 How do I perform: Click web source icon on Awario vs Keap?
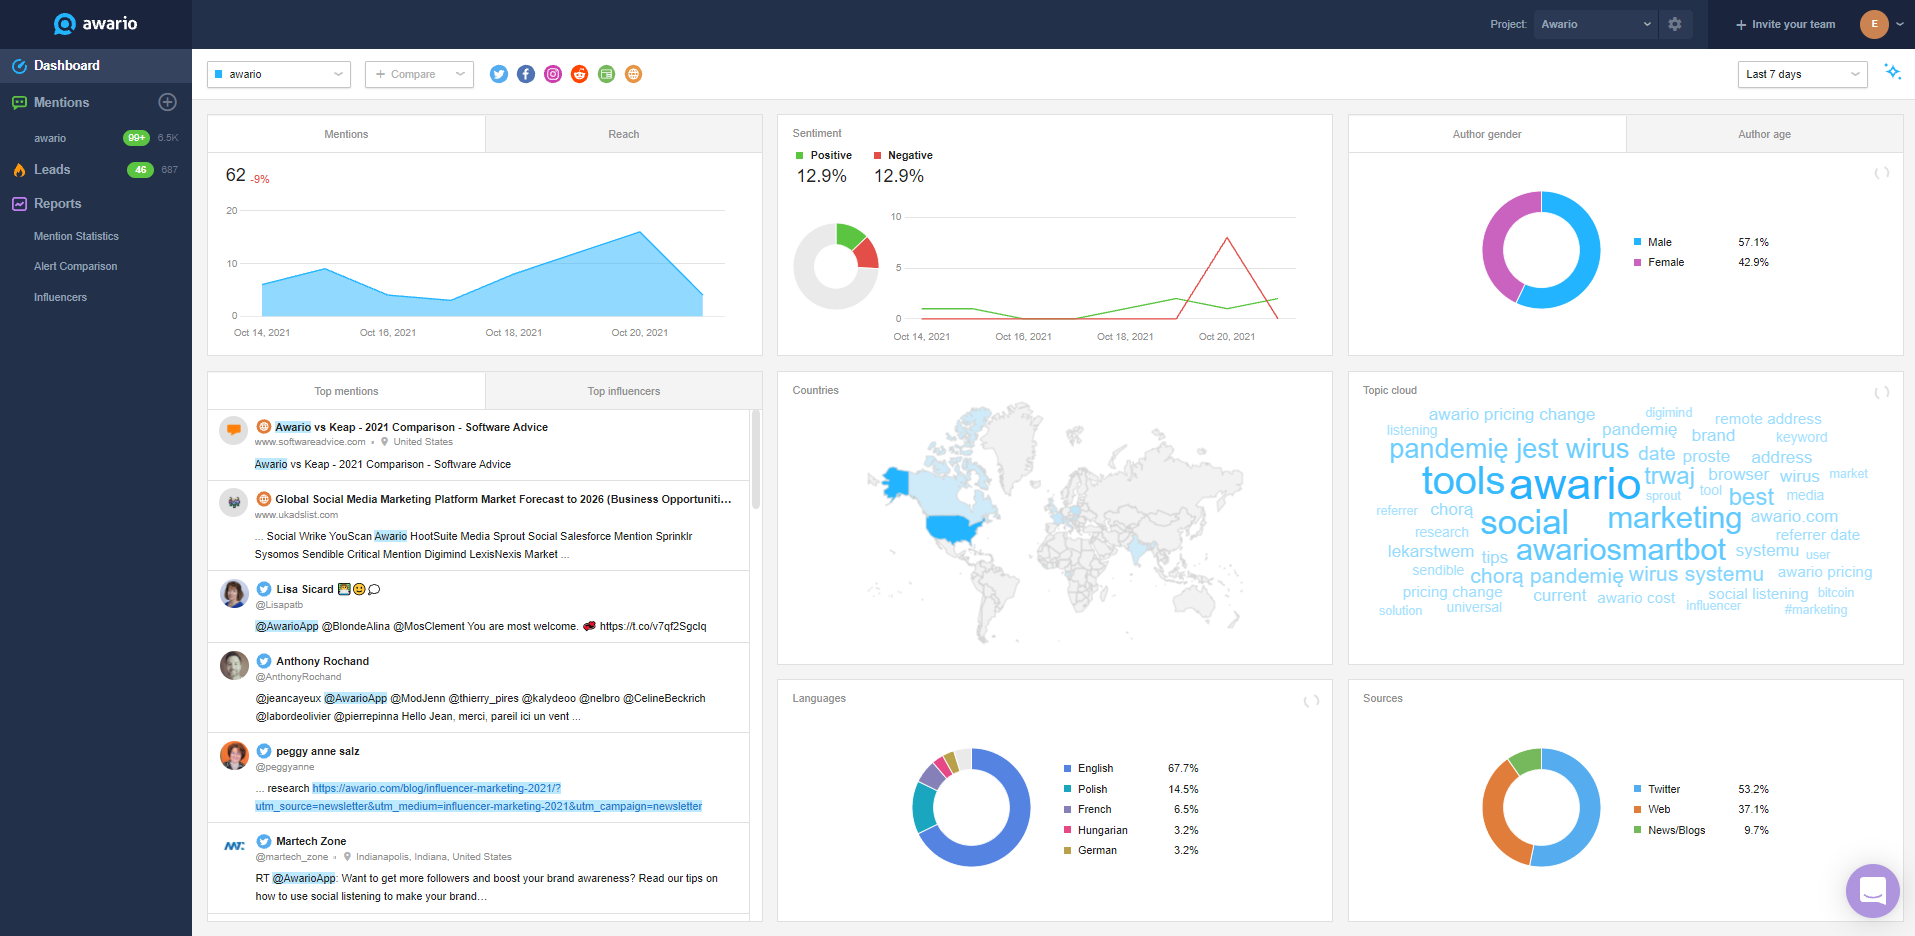click(264, 427)
